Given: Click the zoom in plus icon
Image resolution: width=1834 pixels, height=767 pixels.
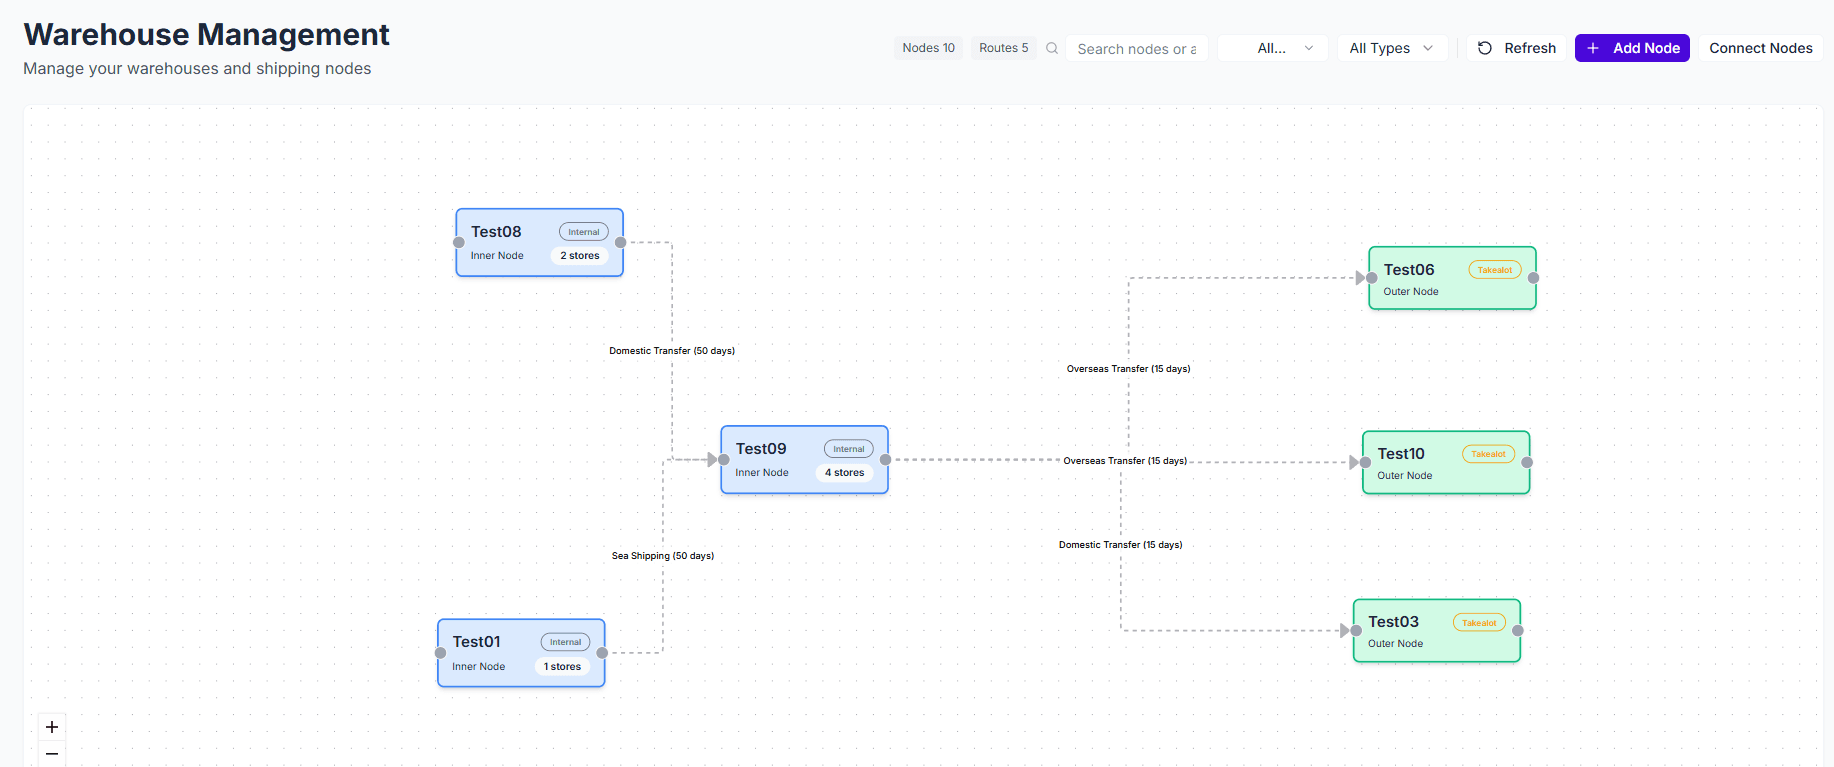Looking at the screenshot, I should pos(52,727).
